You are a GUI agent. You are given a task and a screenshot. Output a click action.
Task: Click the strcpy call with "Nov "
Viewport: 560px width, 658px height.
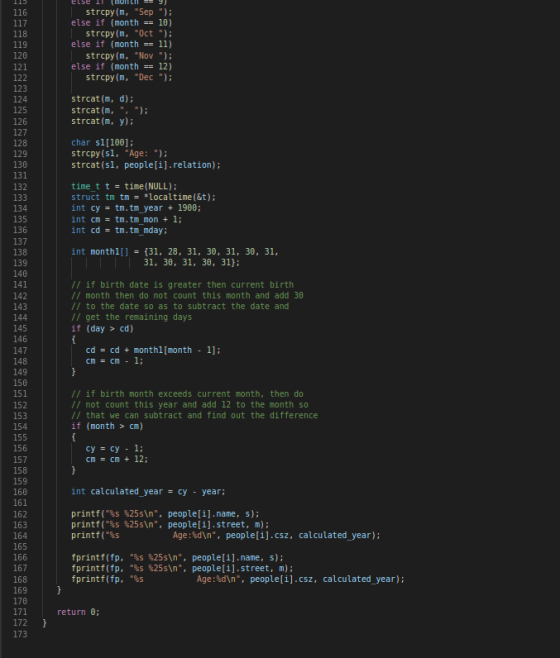pyautogui.click(x=129, y=56)
